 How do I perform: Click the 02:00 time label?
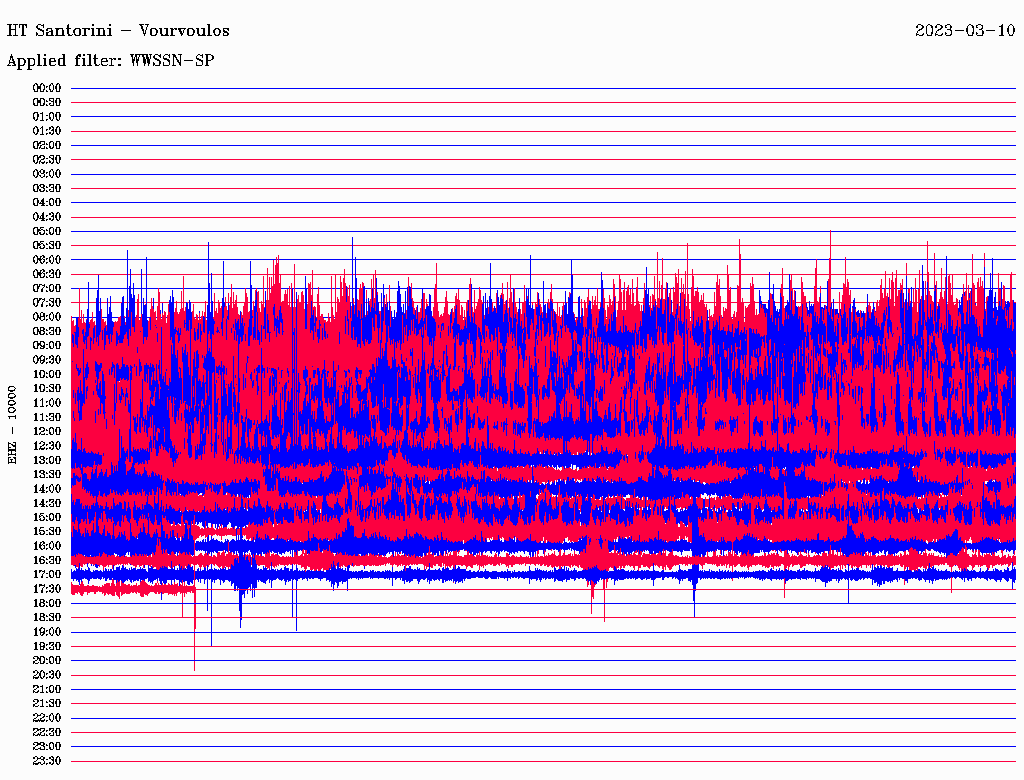coord(47,145)
